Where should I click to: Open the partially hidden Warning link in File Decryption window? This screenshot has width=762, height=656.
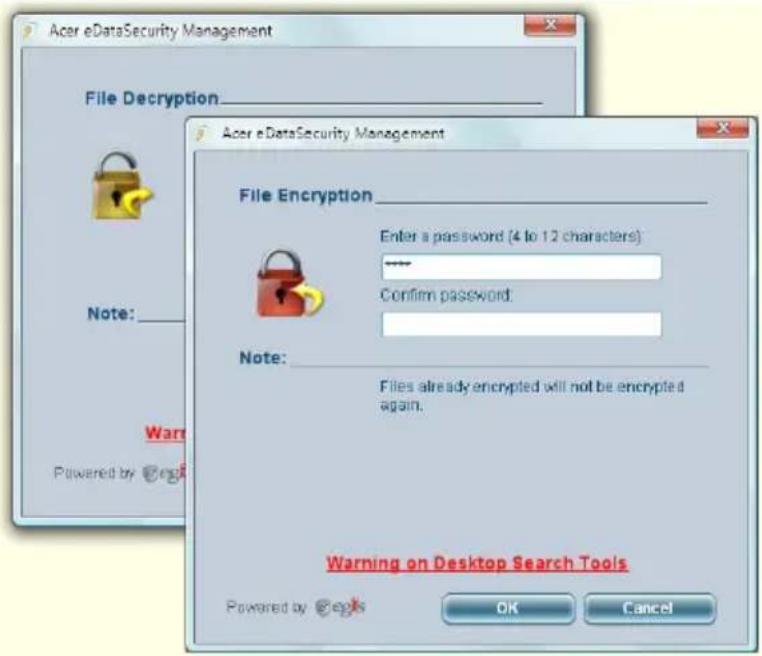165,432
